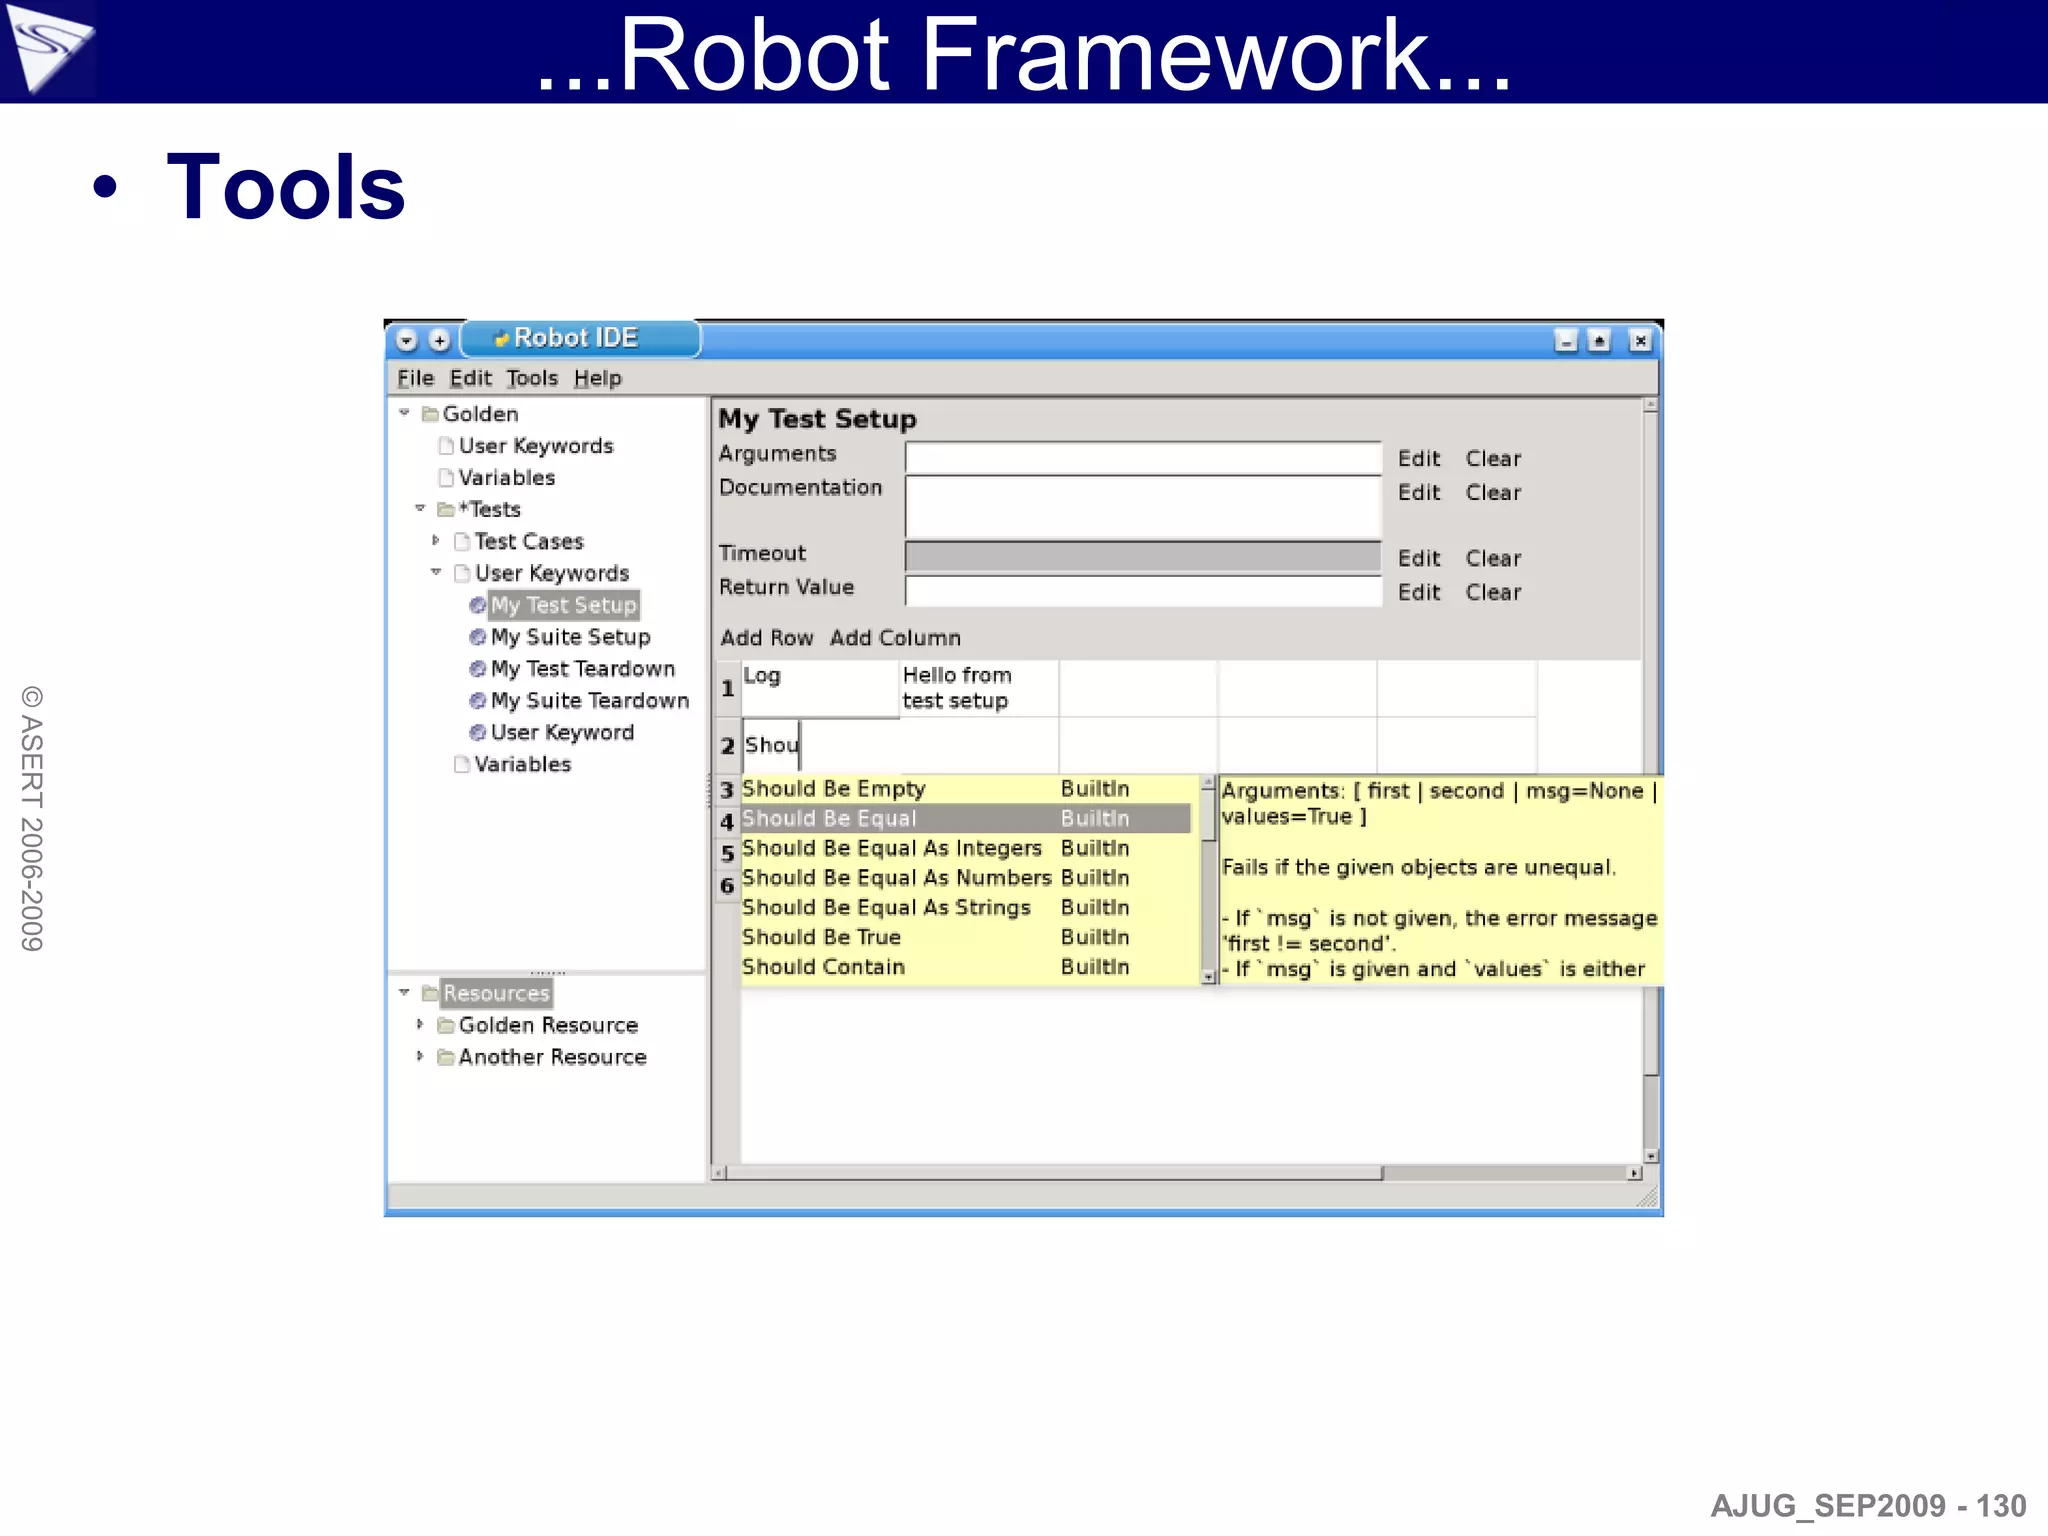This screenshot has height=1536, width=2048.
Task: Click the gear icon of User Keyword
Action: tap(478, 733)
